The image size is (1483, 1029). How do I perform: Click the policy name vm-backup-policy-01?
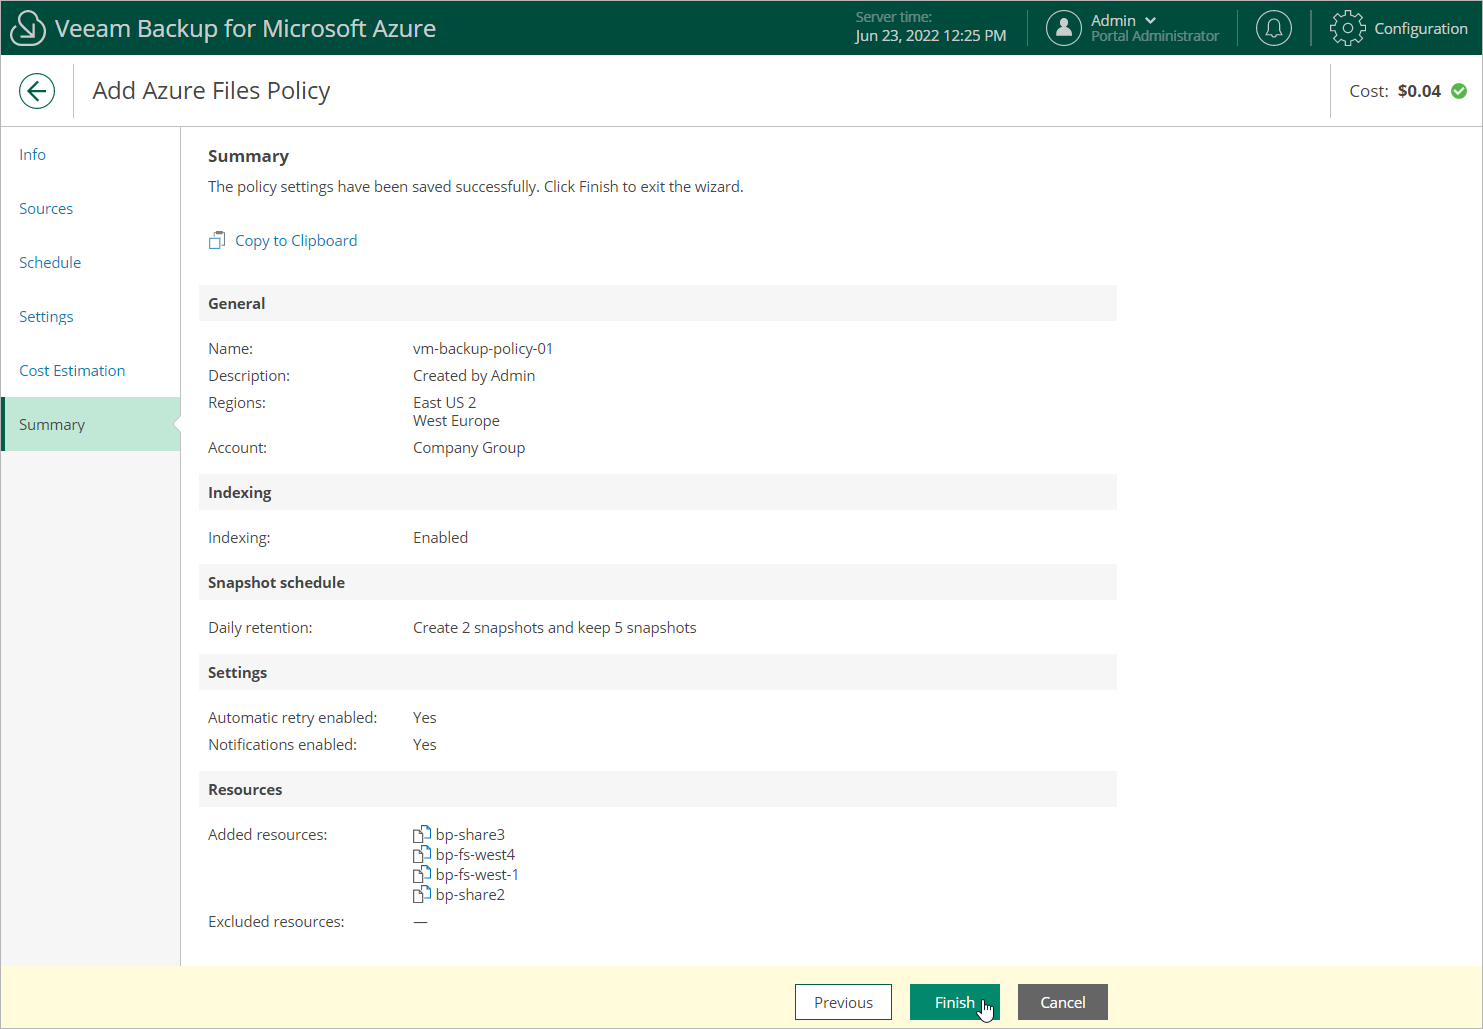tap(483, 348)
